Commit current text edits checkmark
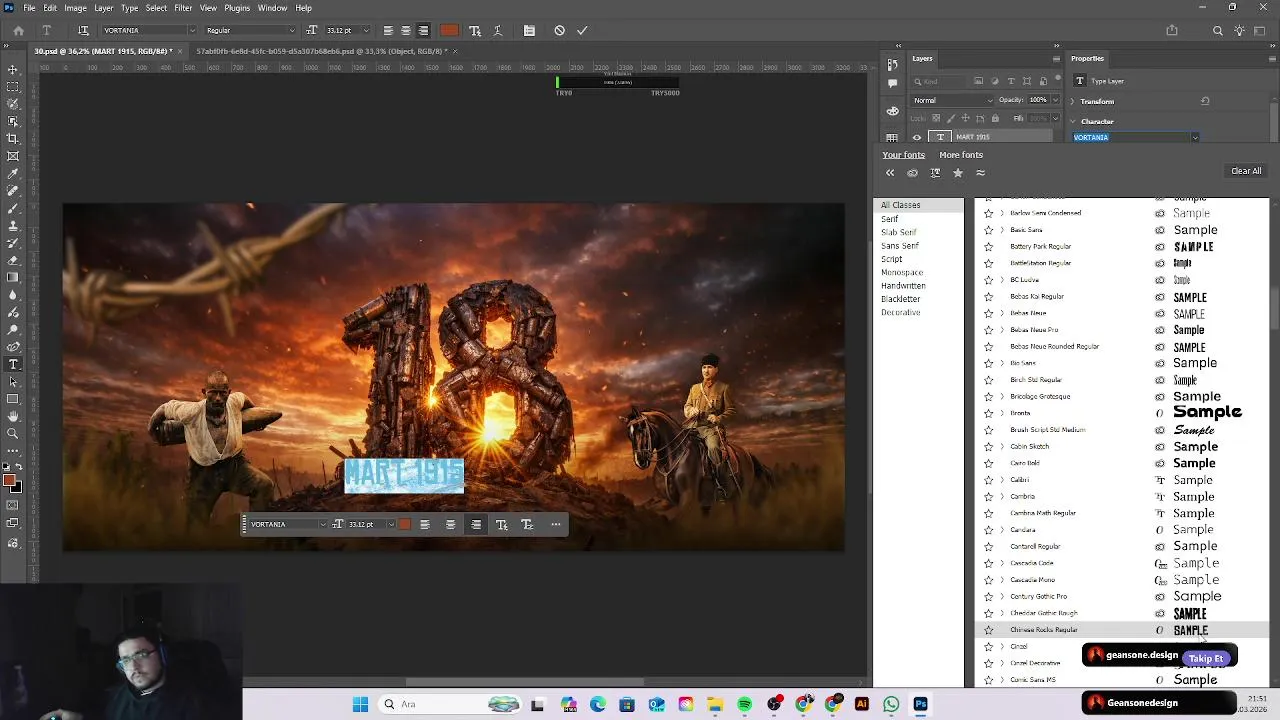 [582, 30]
